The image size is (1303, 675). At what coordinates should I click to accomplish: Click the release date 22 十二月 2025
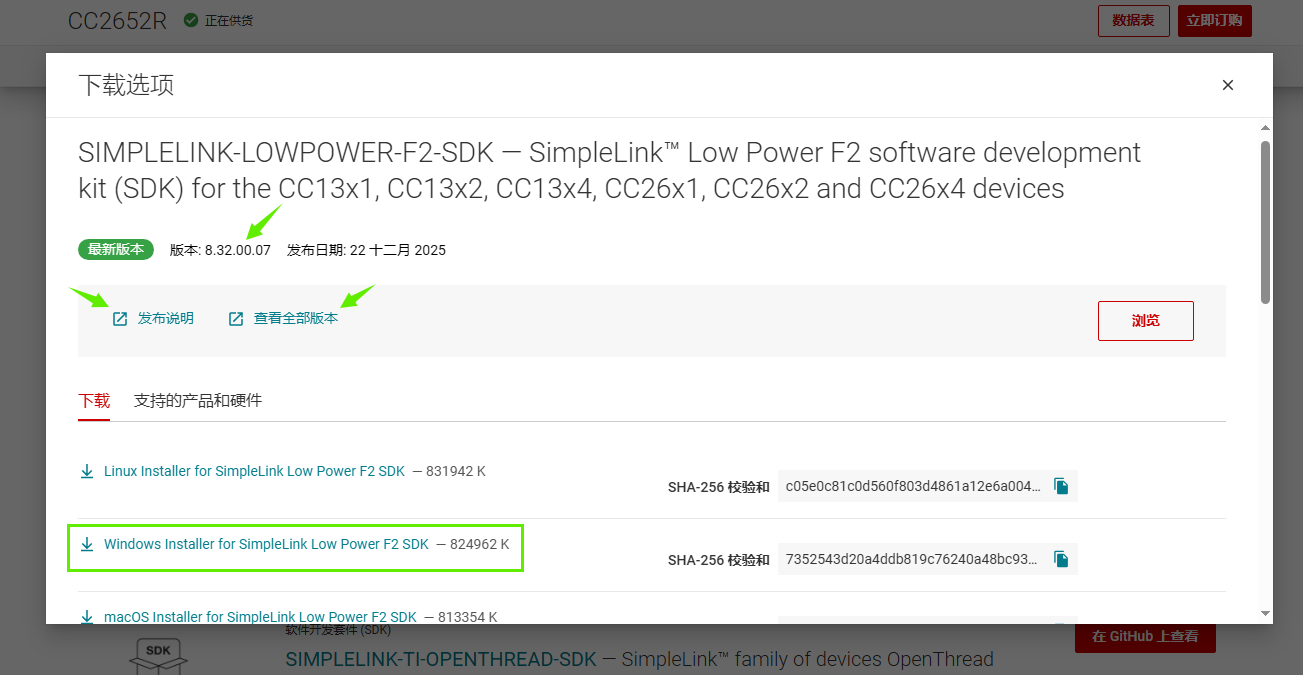point(397,250)
